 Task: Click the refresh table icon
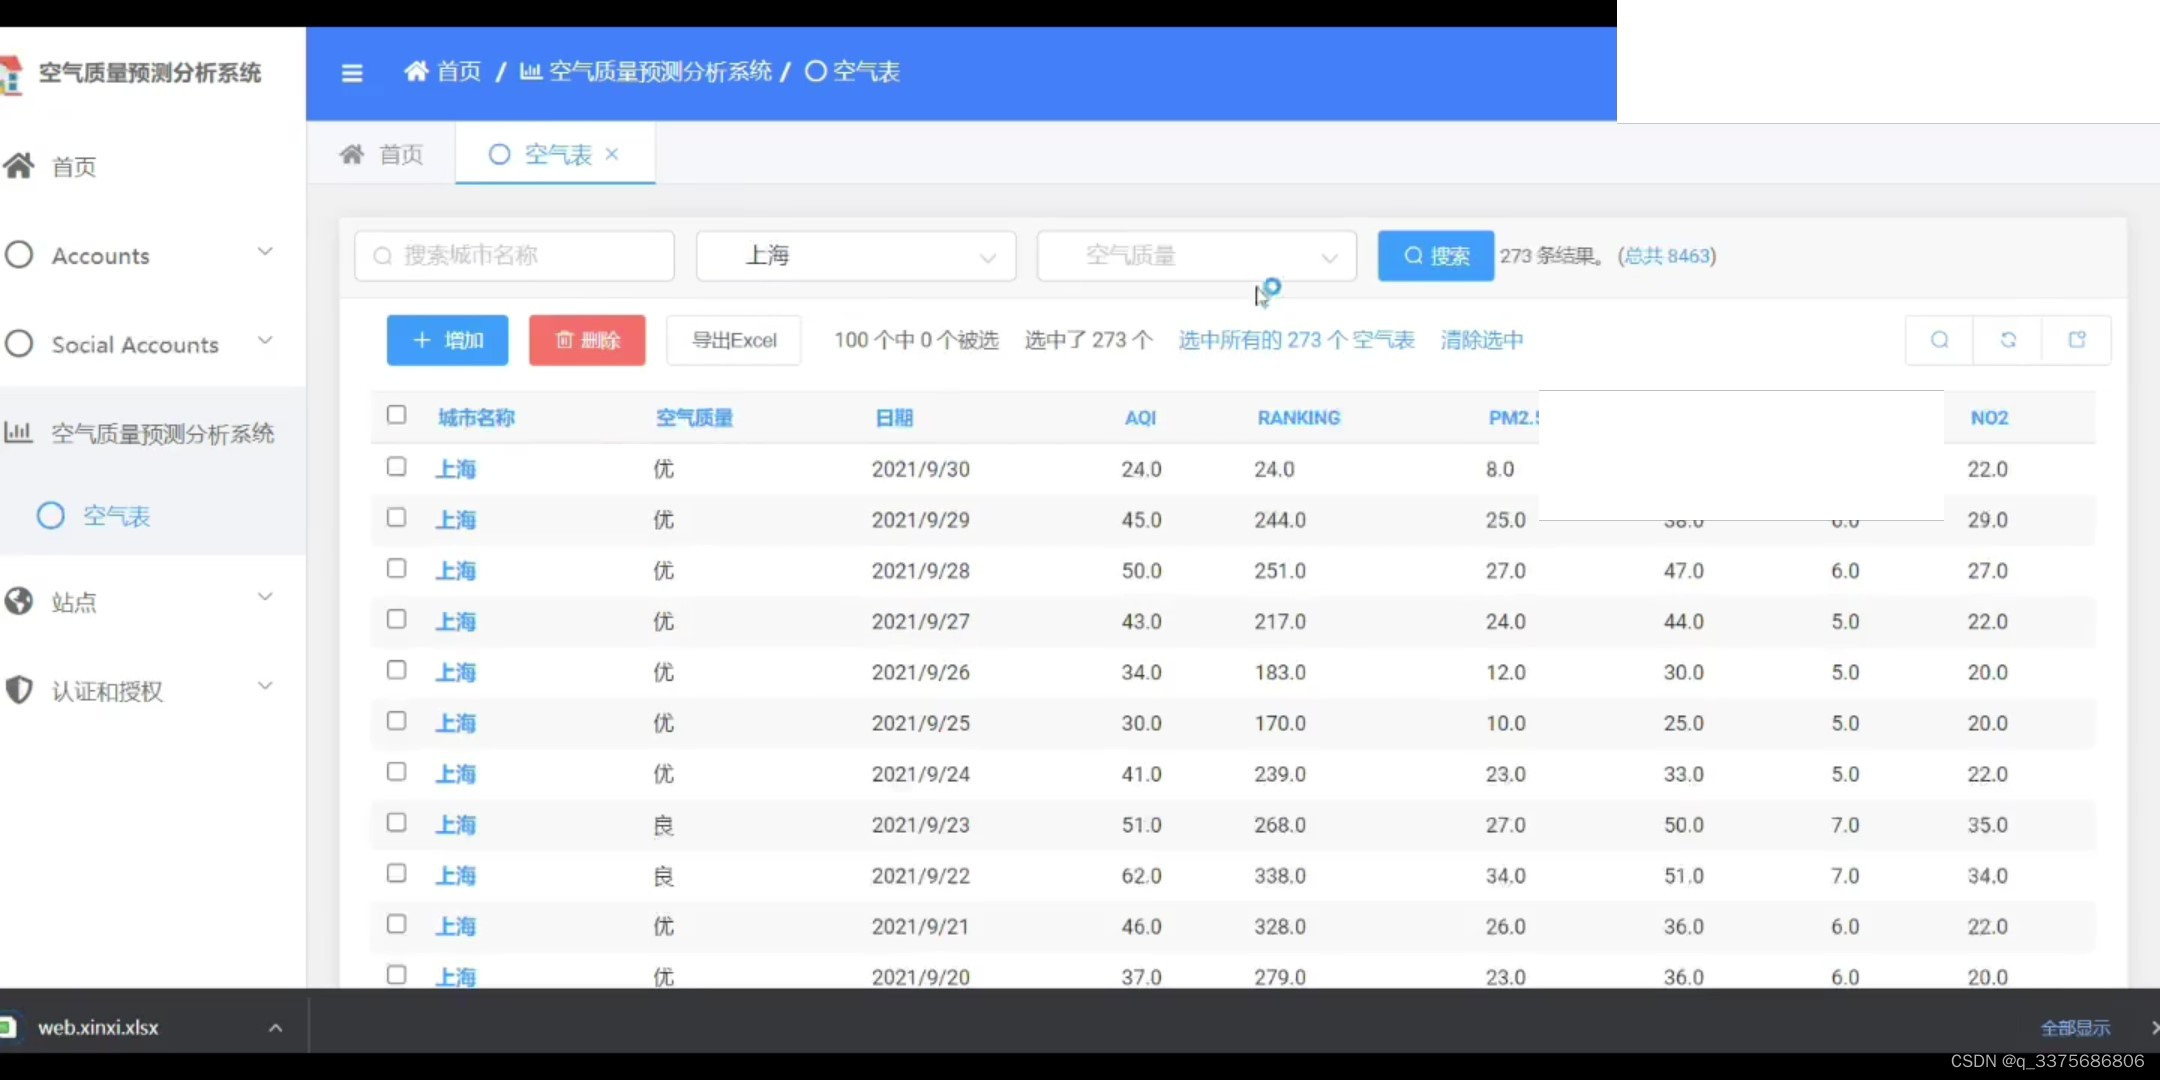pos(2008,340)
